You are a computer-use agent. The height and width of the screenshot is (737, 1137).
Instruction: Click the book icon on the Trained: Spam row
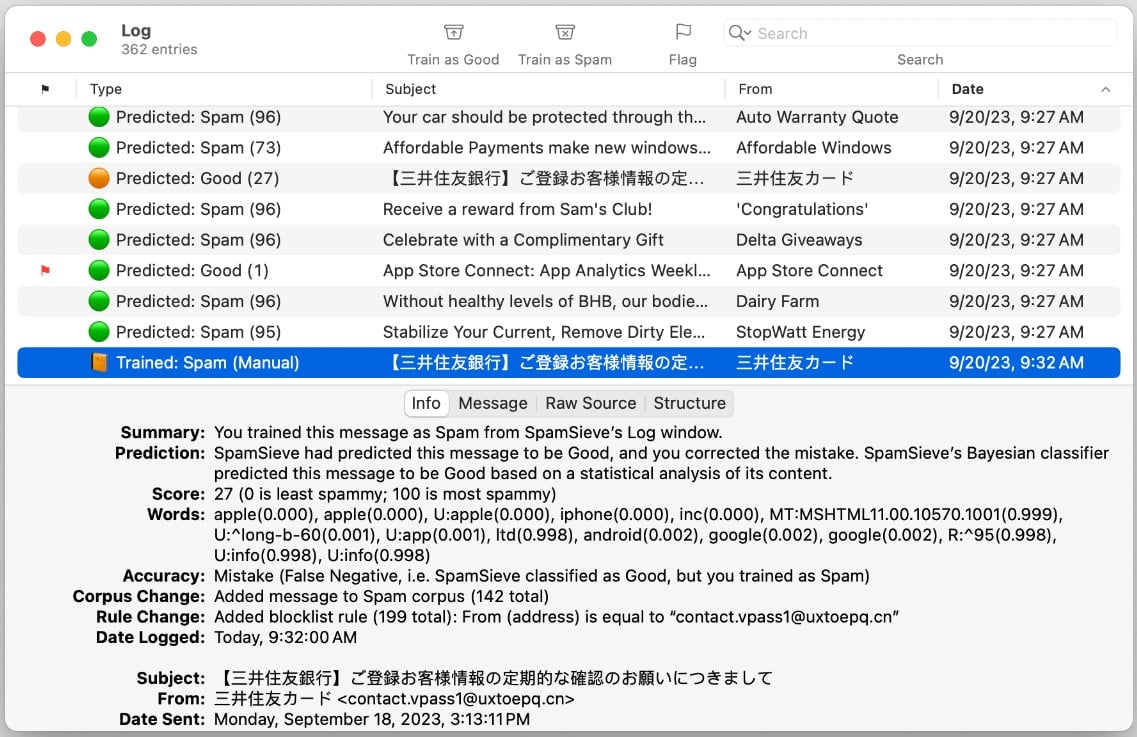pos(99,363)
